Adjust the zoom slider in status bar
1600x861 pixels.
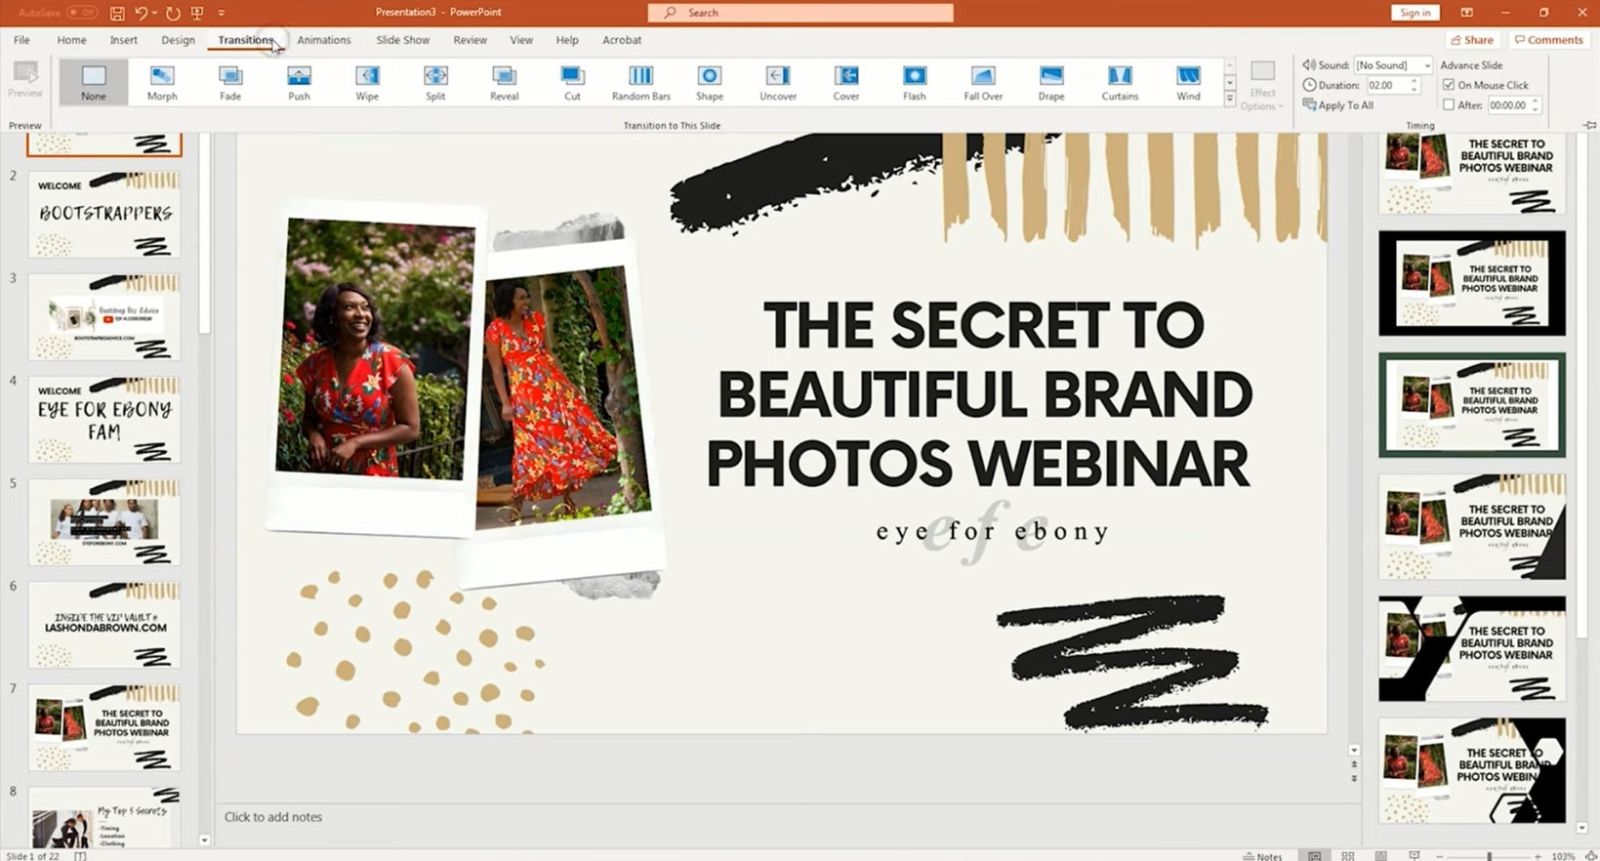tap(1489, 856)
